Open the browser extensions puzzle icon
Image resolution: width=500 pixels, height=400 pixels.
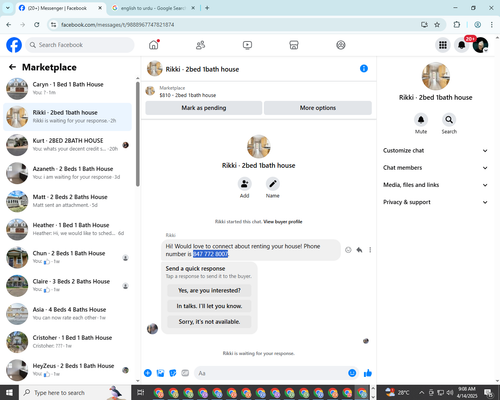click(457, 25)
